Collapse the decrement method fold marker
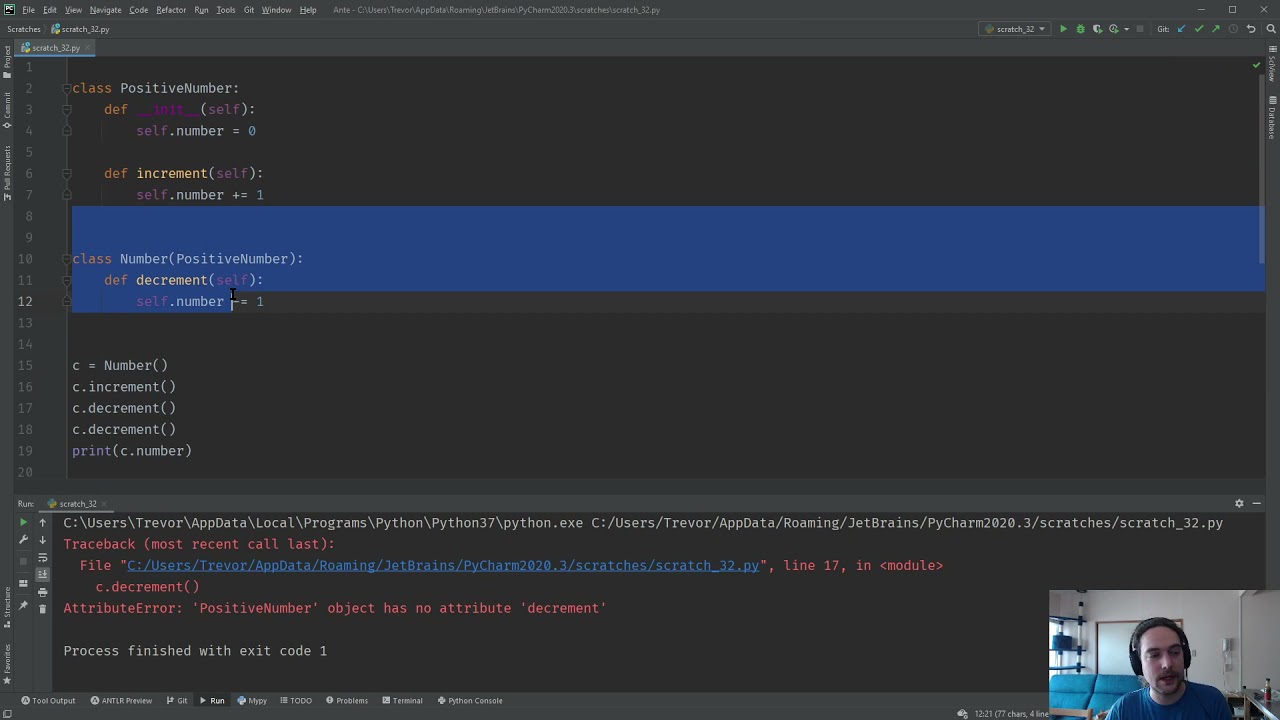The image size is (1280, 720). [x=66, y=280]
